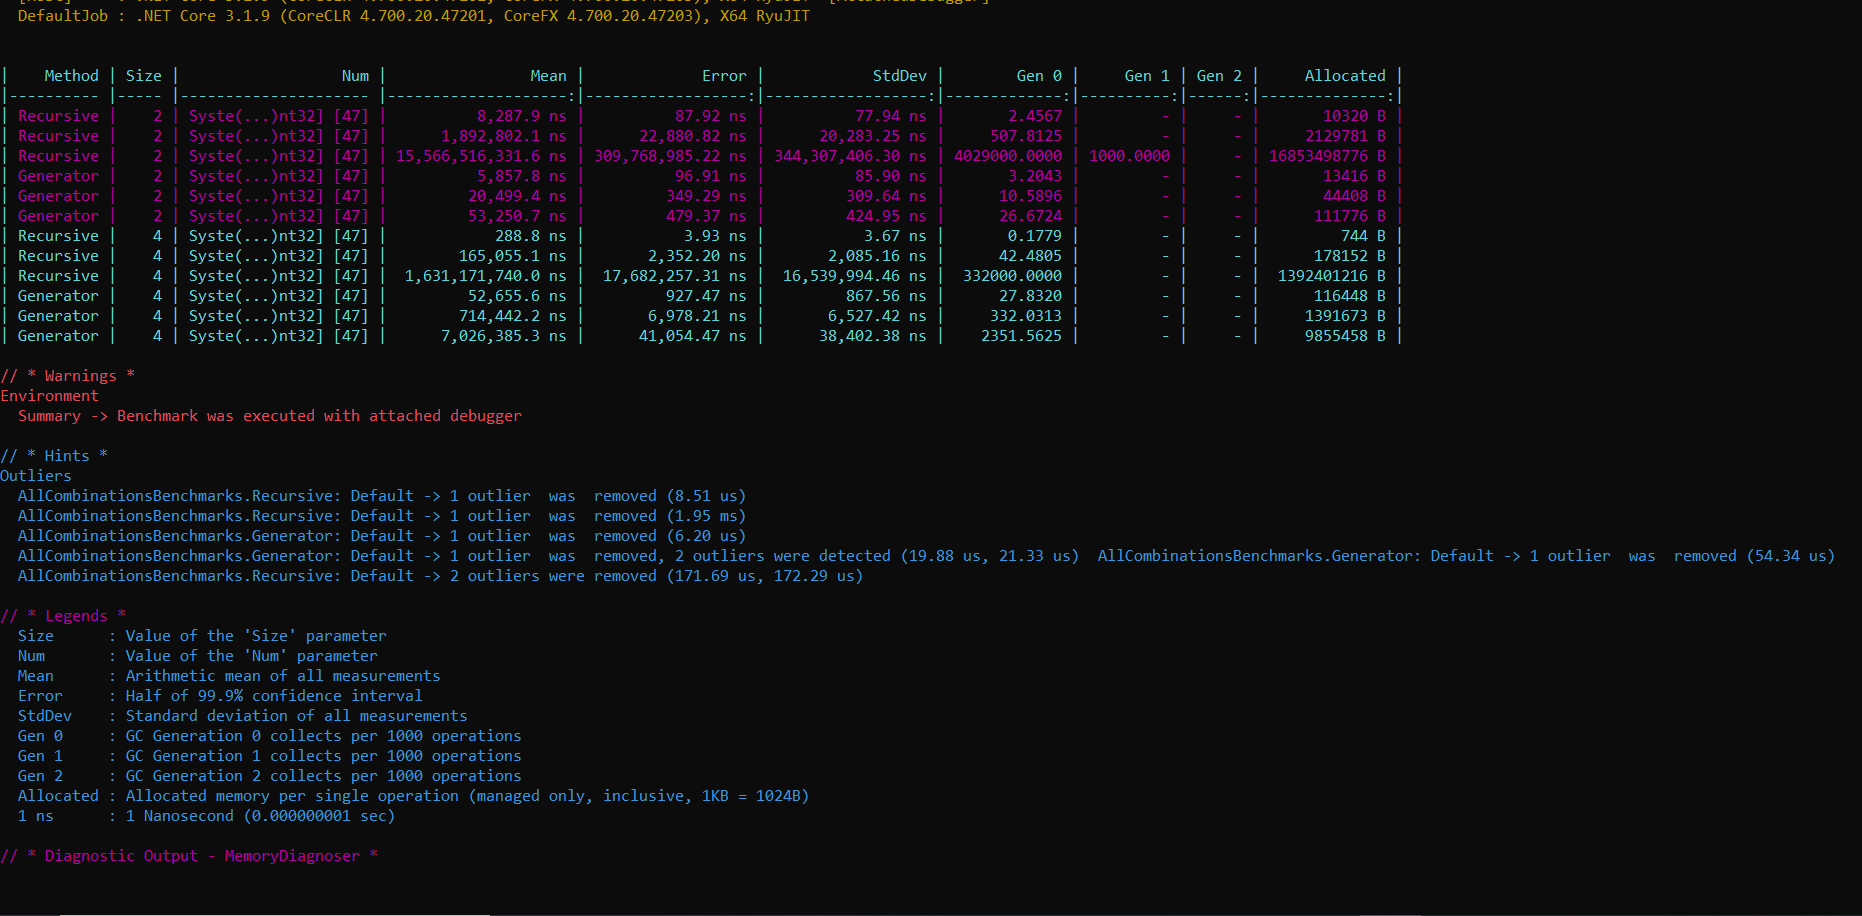
Task: Click the error value '41,054.47 ns'
Action: (x=692, y=336)
